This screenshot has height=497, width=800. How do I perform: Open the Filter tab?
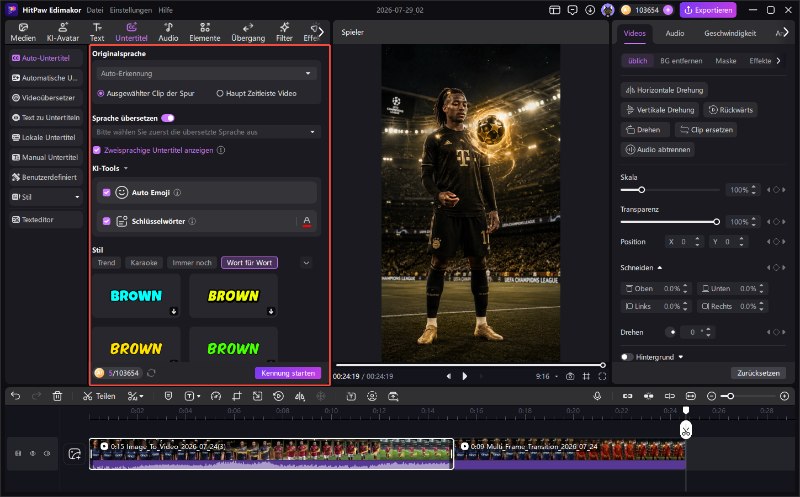coord(284,32)
